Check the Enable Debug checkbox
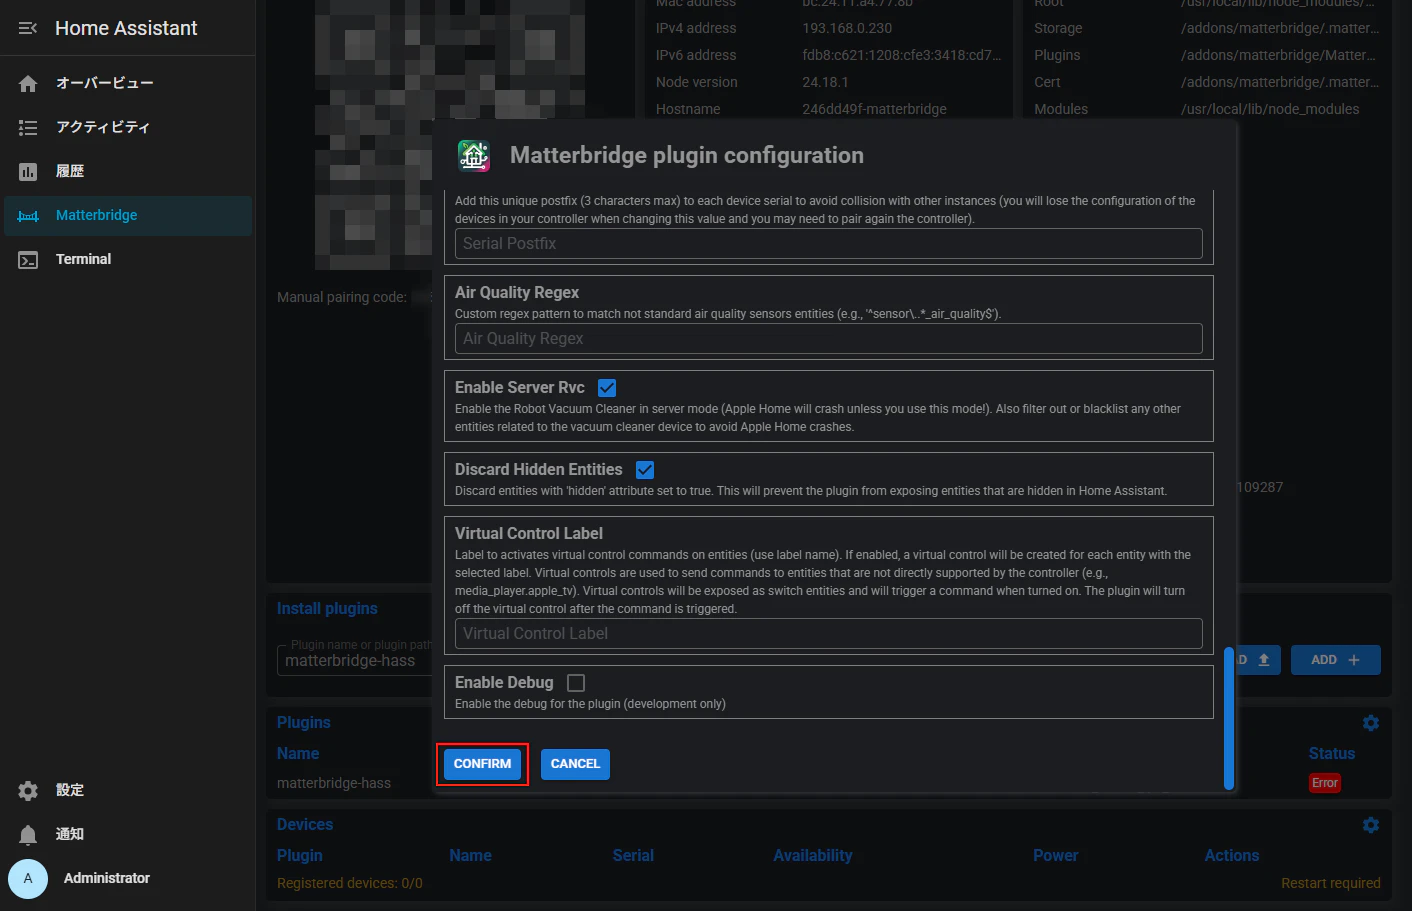 coord(576,683)
